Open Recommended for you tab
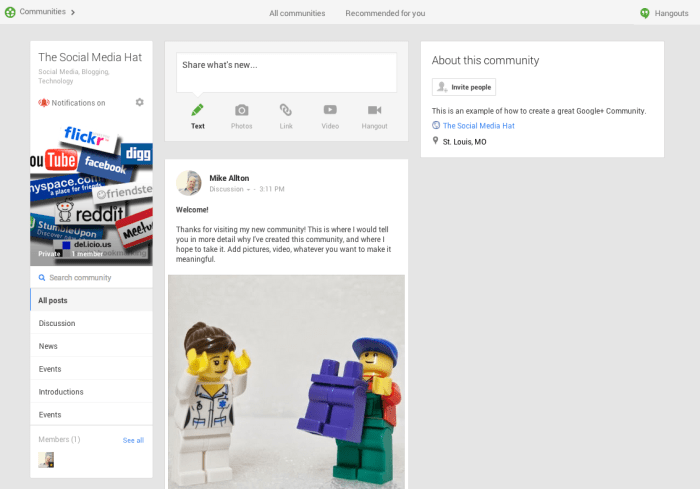This screenshot has width=700, height=489. (x=385, y=13)
